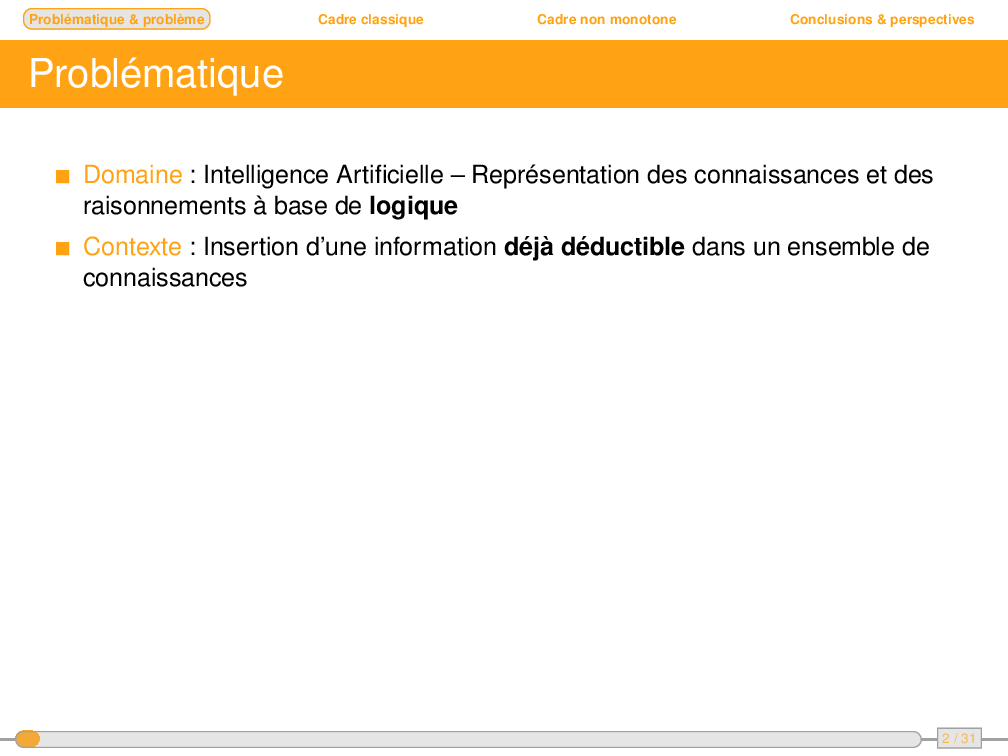Open the Problématique & problème section
1008x756 pixels.
point(116,19)
